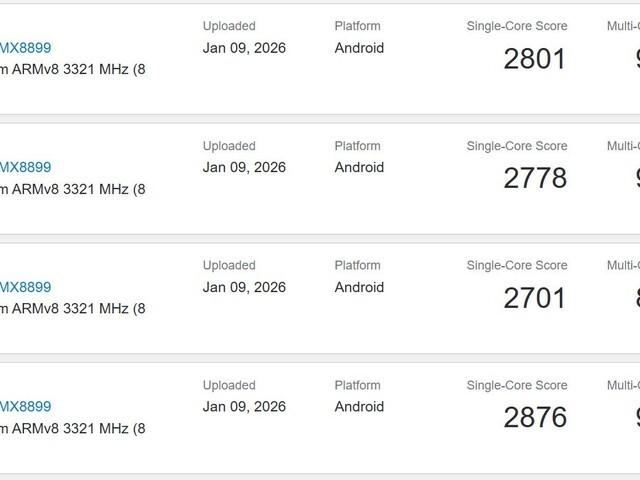Click the Jan 09, 2026 date in the 2778 row
The width and height of the screenshot is (640, 480).
click(x=244, y=167)
